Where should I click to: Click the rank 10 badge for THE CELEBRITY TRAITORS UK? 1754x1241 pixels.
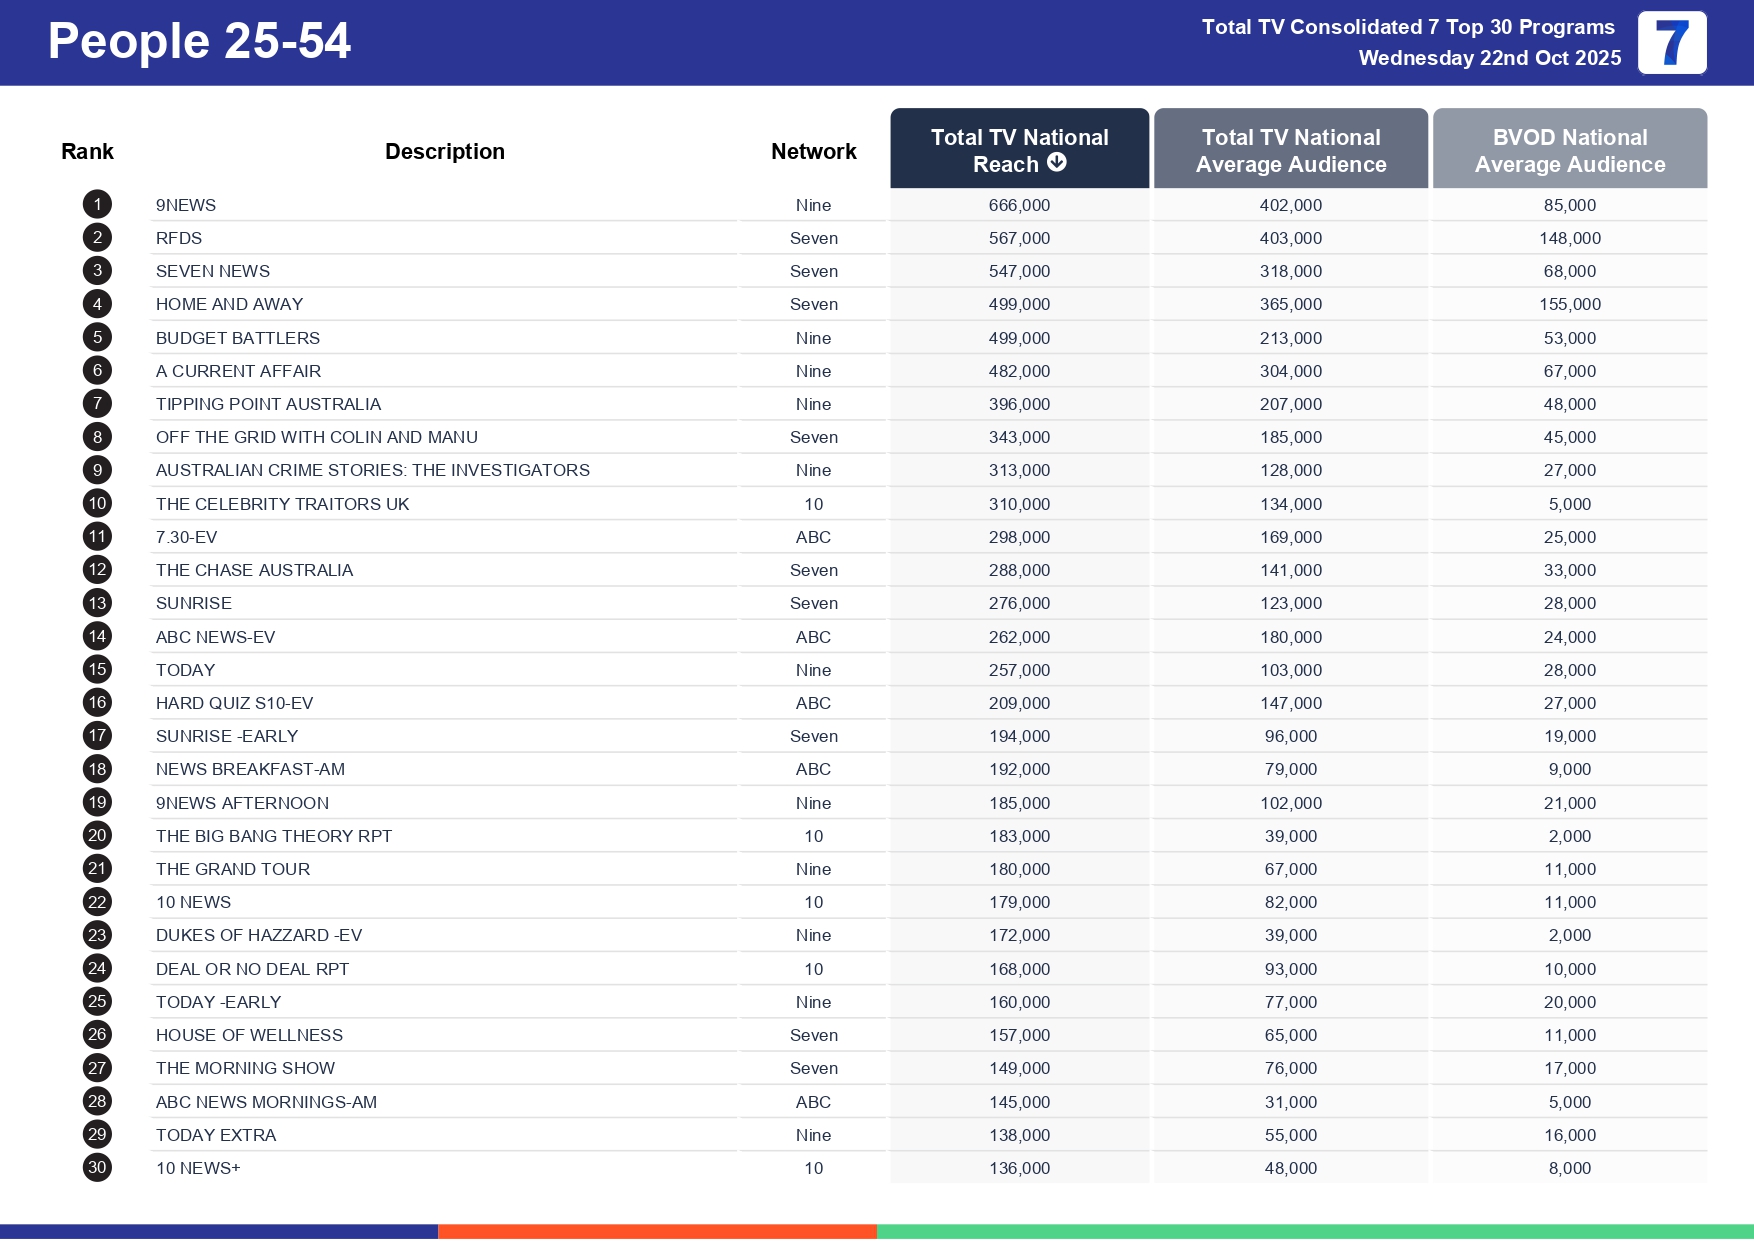tap(96, 503)
